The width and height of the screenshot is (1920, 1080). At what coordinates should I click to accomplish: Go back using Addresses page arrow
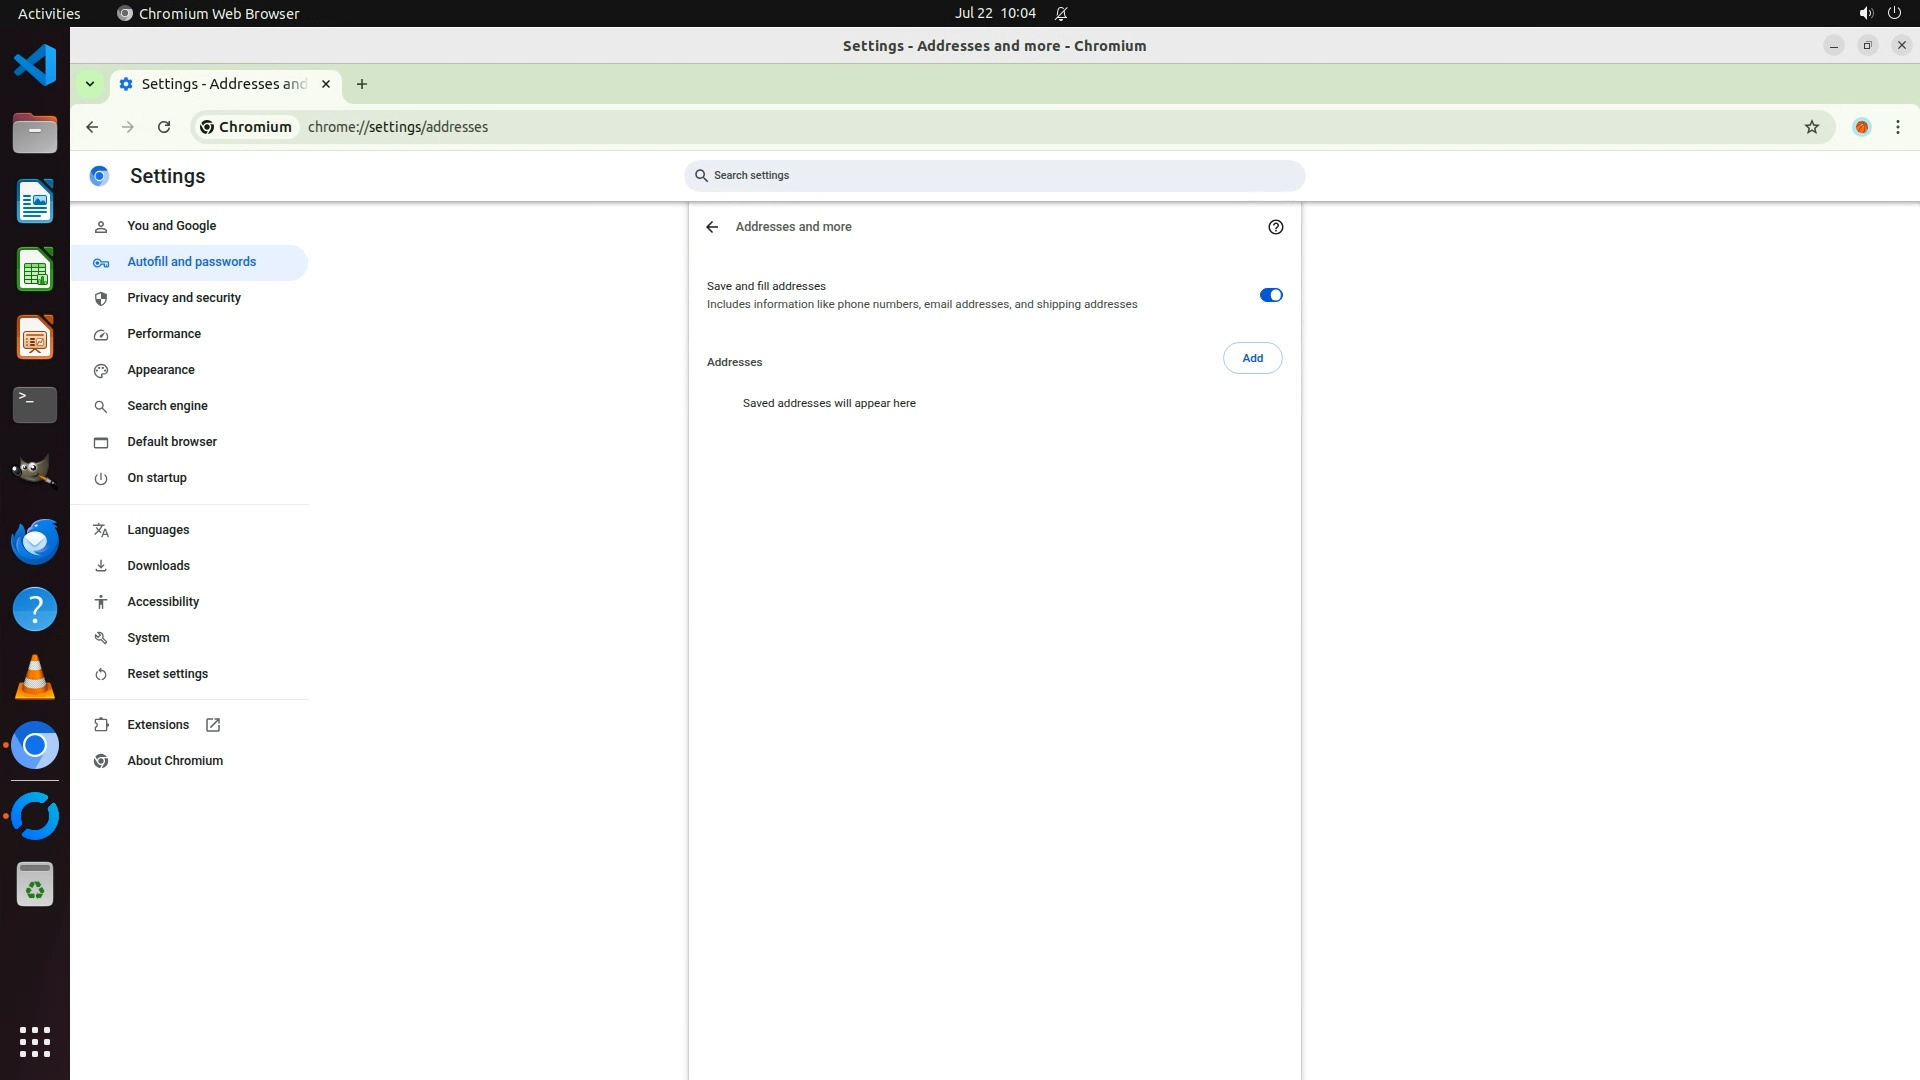tap(712, 227)
